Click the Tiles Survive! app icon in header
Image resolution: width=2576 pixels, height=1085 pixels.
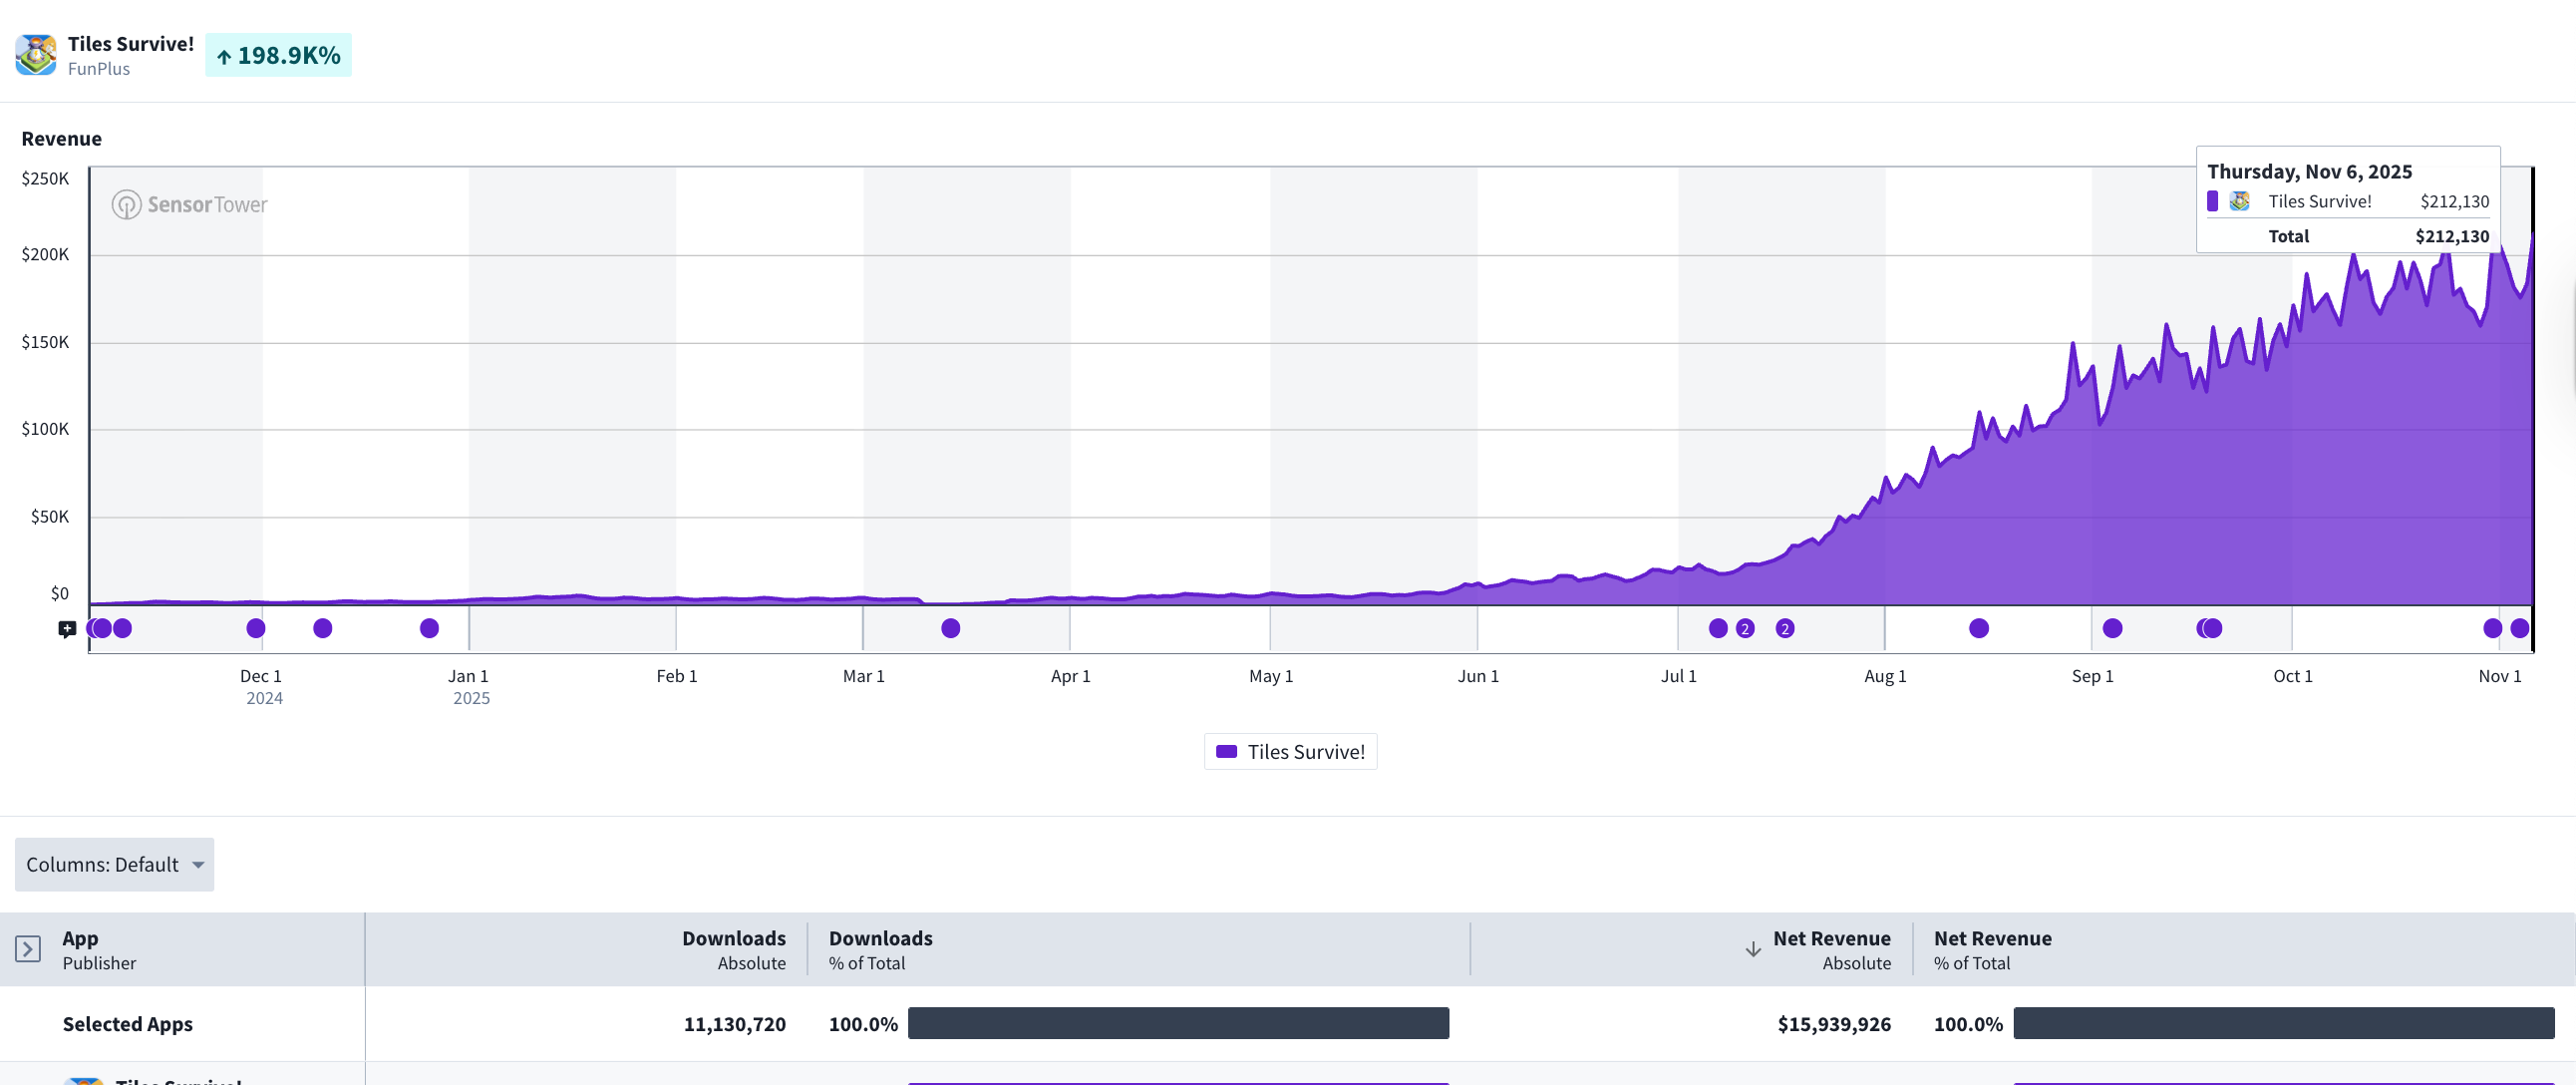pyautogui.click(x=36, y=55)
